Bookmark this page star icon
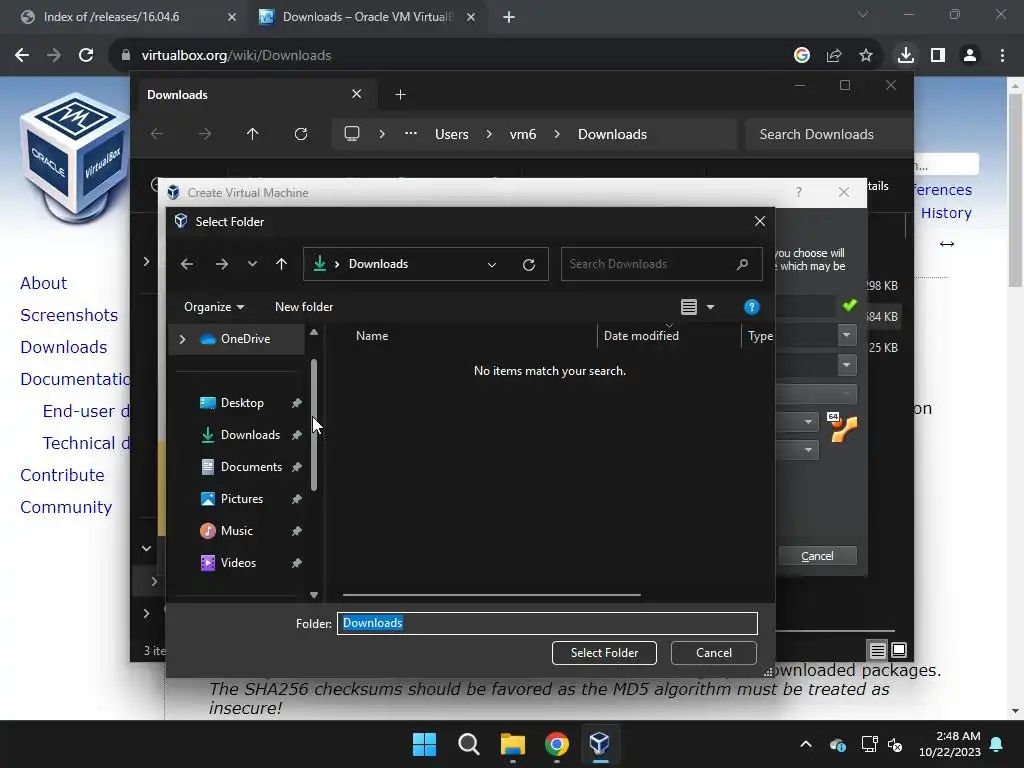 (x=865, y=56)
